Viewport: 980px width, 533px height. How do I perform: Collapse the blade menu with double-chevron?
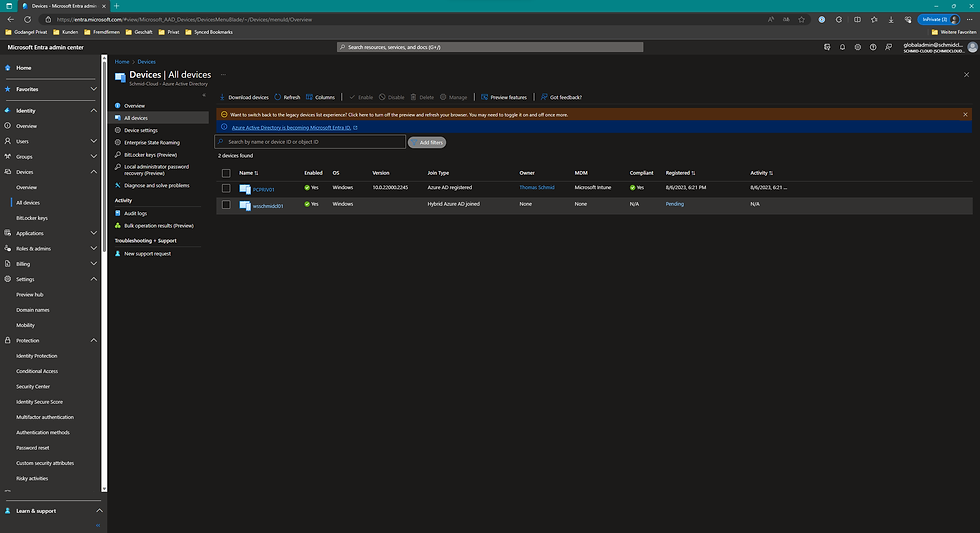(x=204, y=95)
